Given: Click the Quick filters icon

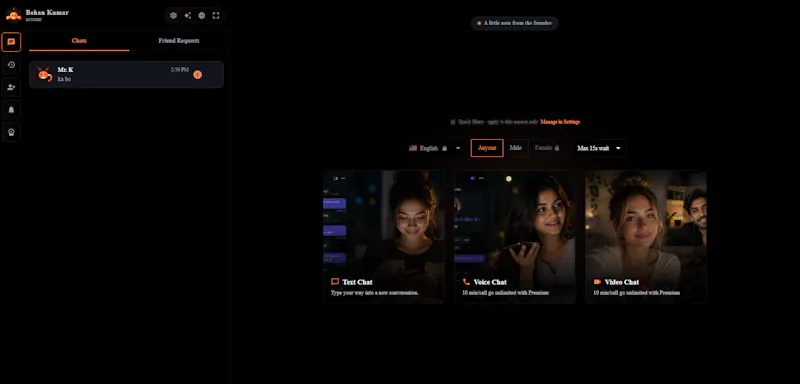Looking at the screenshot, I should (453, 122).
